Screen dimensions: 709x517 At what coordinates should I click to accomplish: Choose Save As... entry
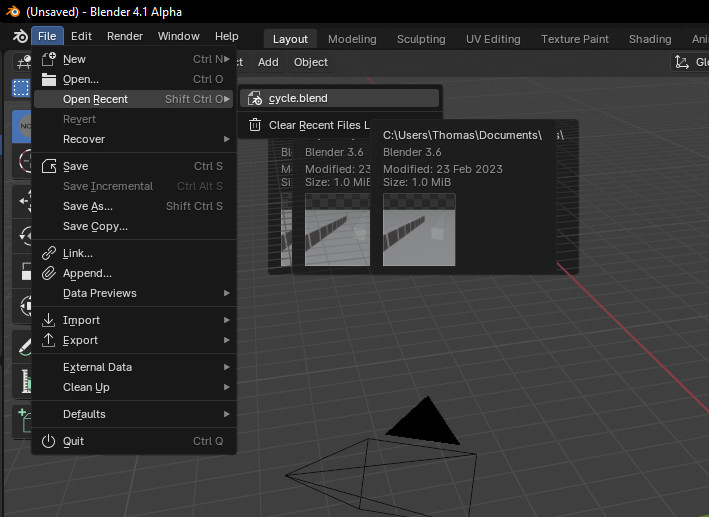(134, 206)
